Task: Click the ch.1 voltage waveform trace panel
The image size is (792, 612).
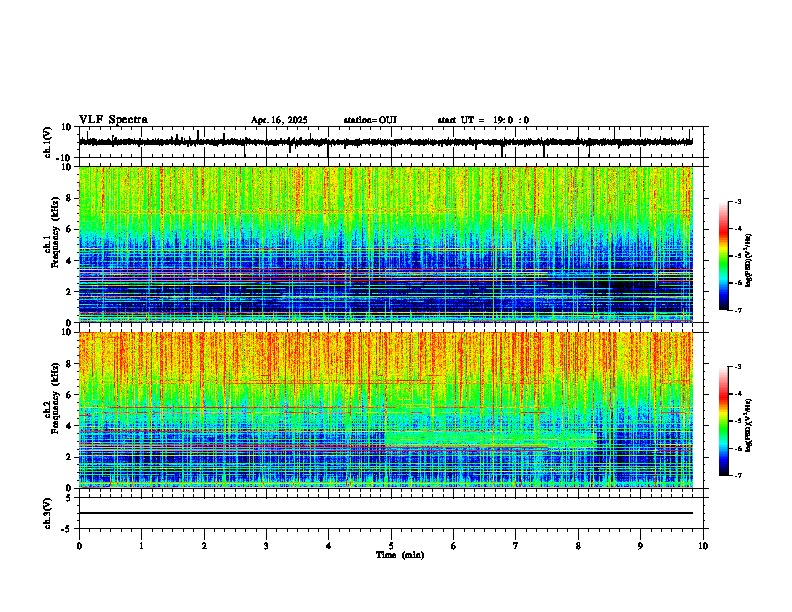Action: [x=393, y=142]
